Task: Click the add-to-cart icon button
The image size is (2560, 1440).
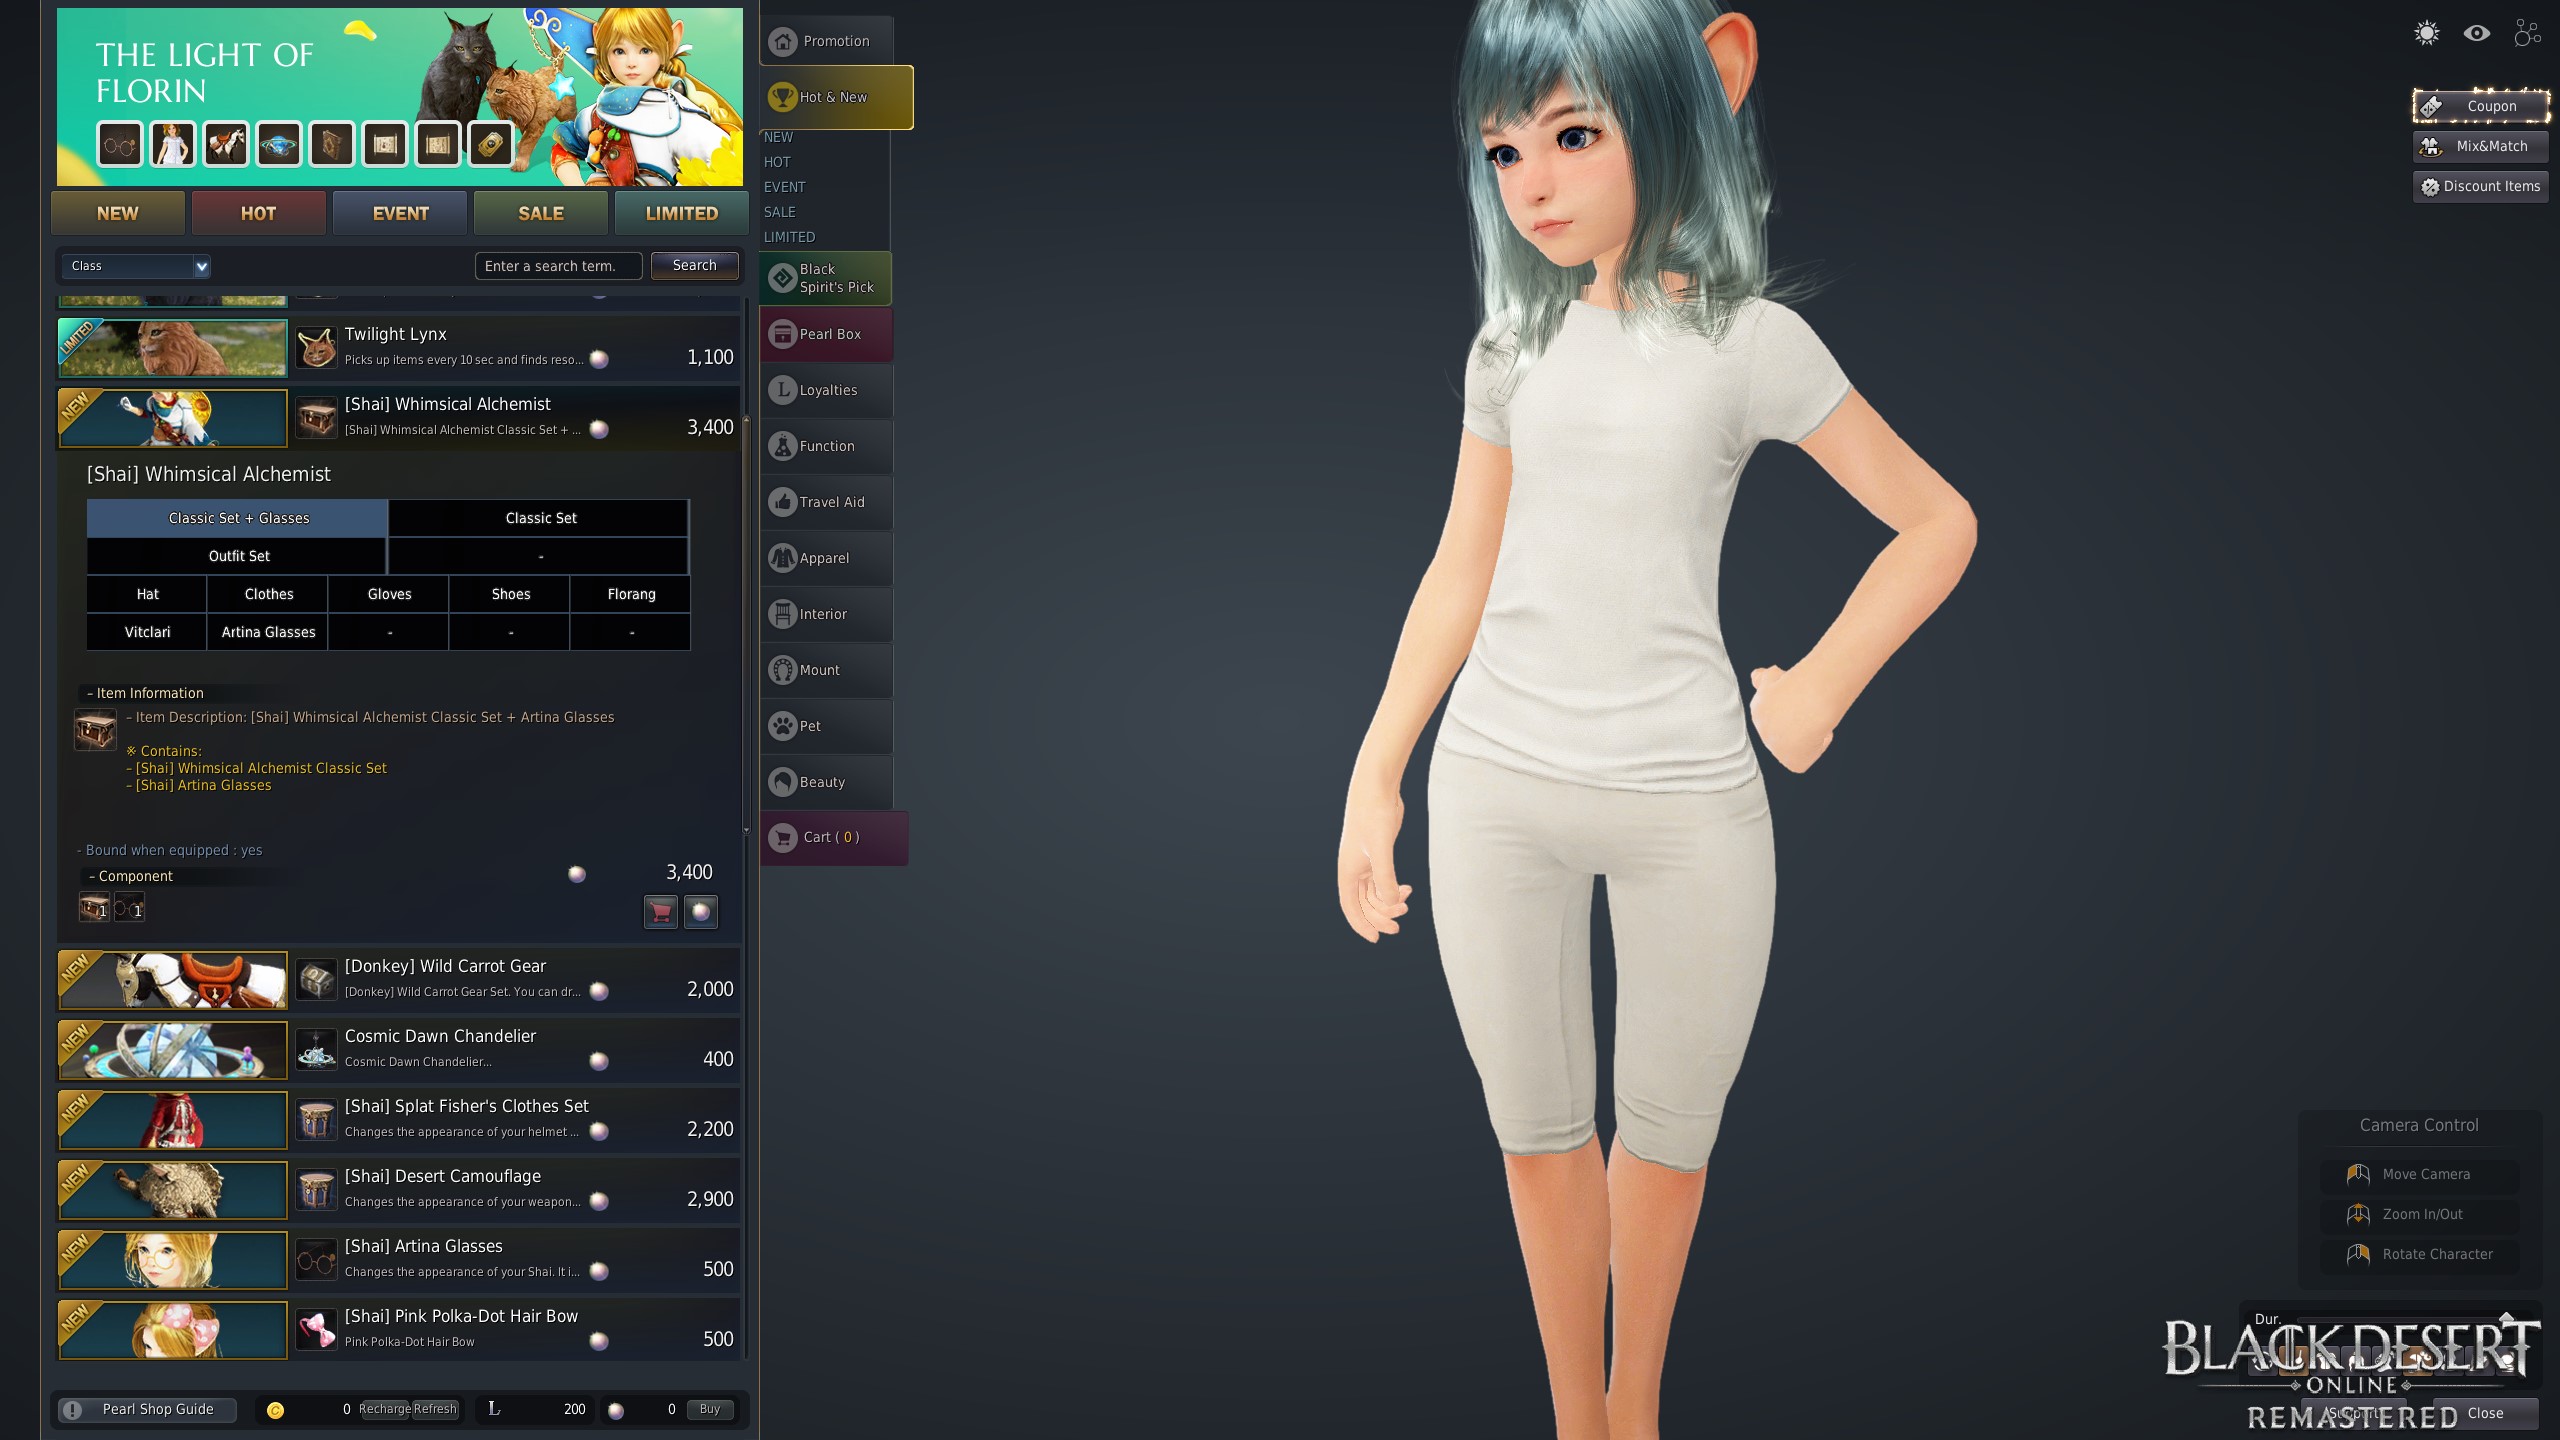Action: click(x=660, y=911)
